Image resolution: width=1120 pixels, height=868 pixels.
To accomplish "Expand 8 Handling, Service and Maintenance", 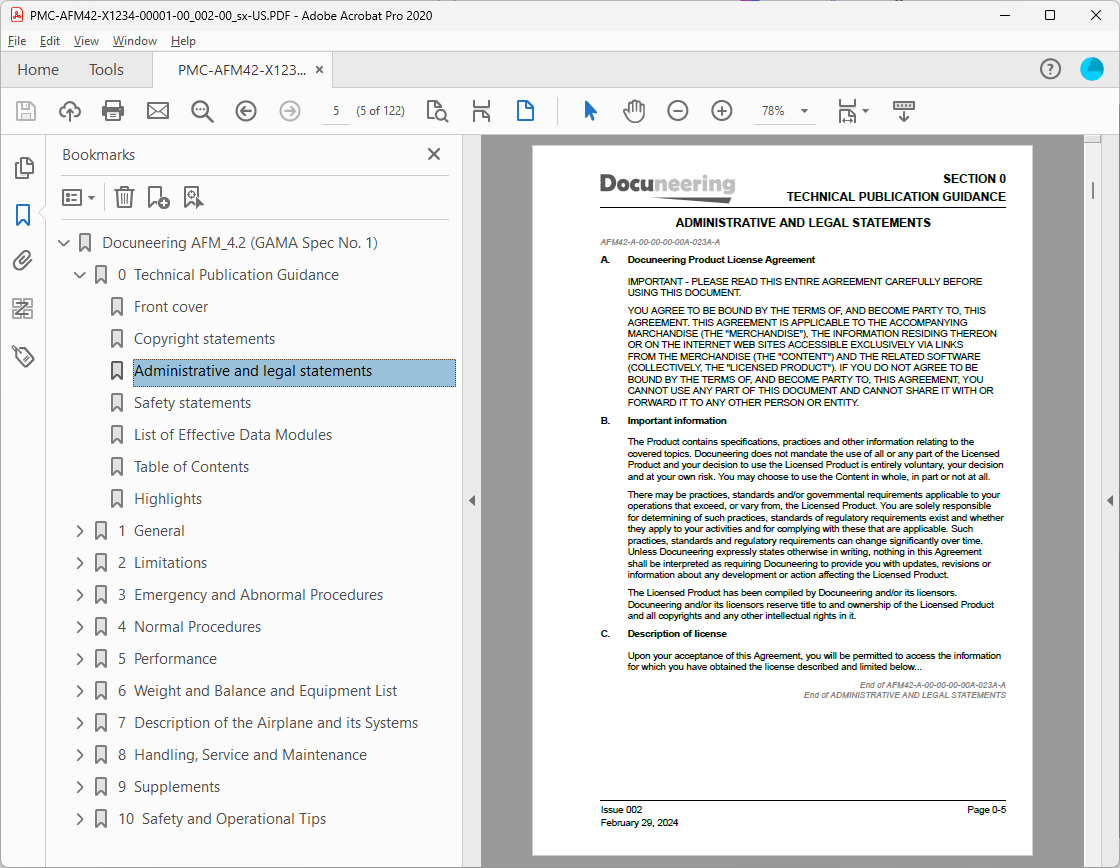I will [80, 755].
